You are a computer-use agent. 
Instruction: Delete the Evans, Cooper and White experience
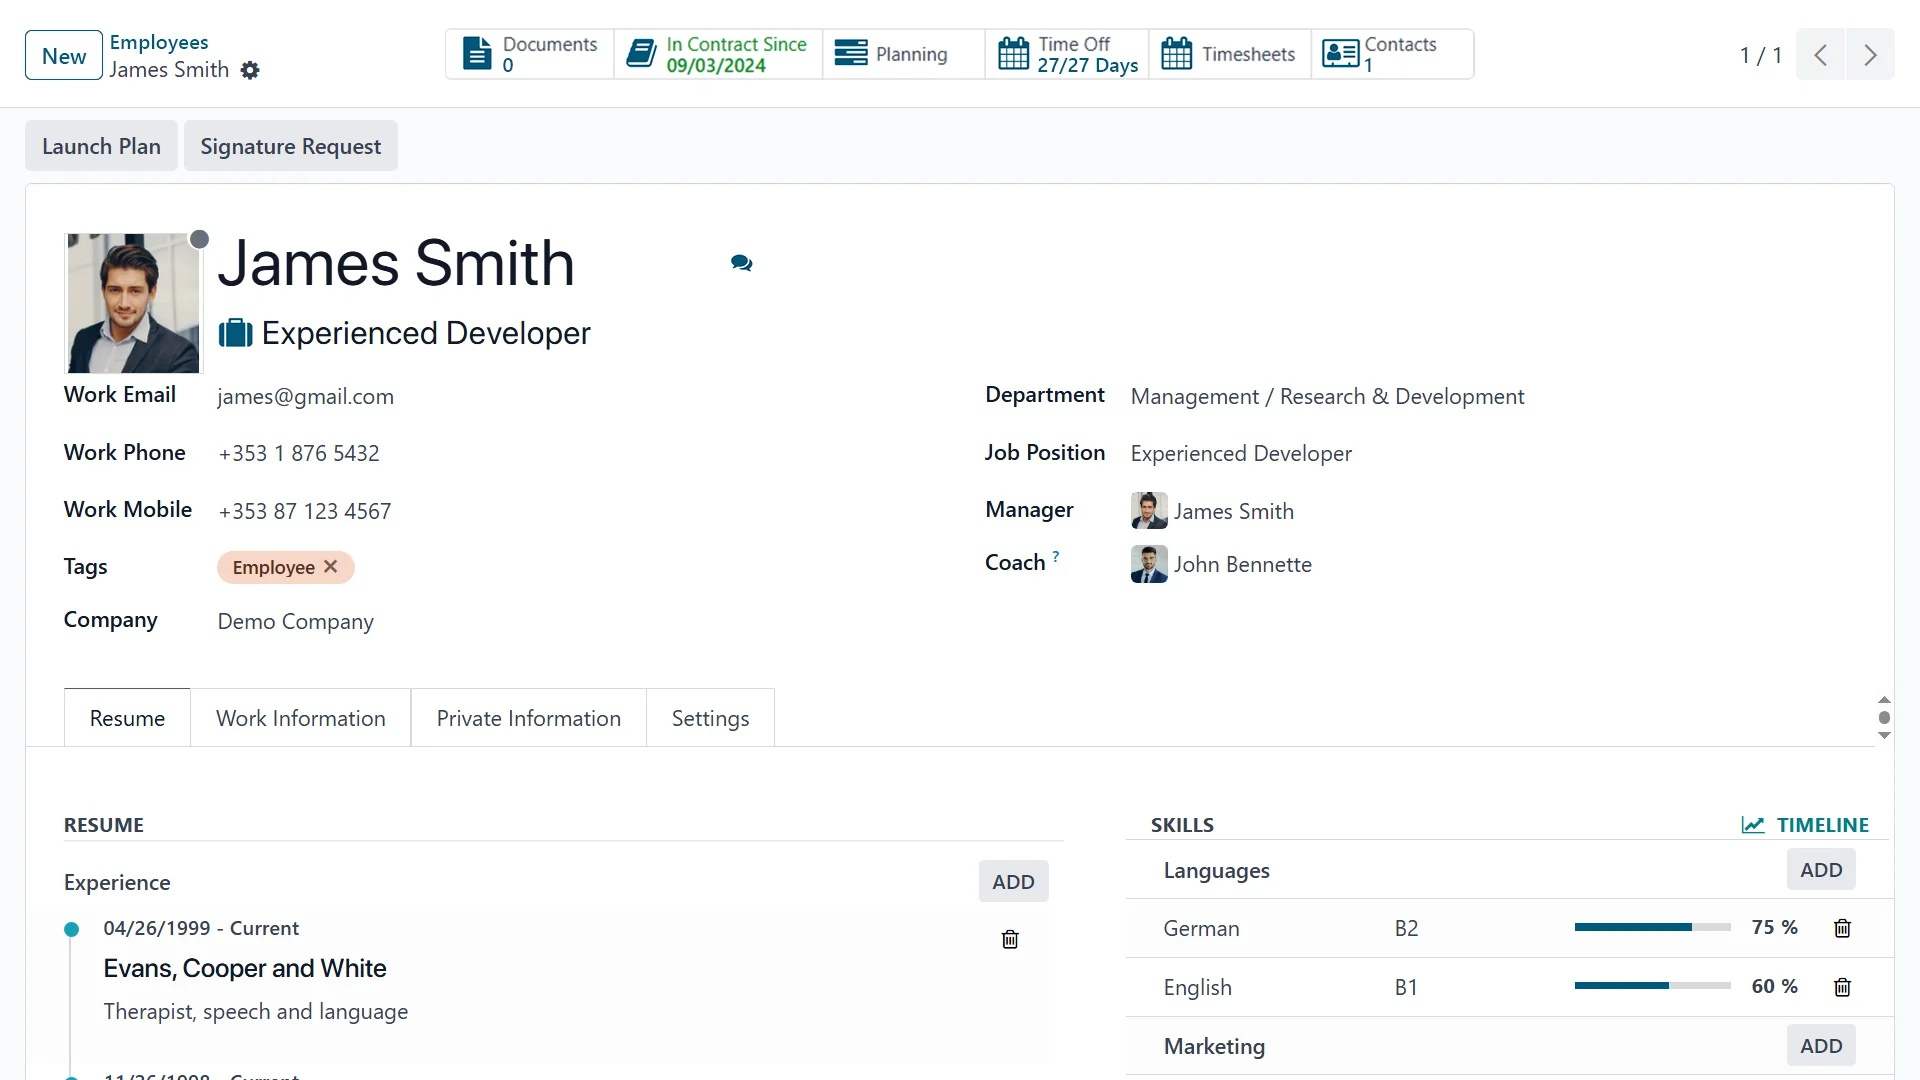point(1010,939)
